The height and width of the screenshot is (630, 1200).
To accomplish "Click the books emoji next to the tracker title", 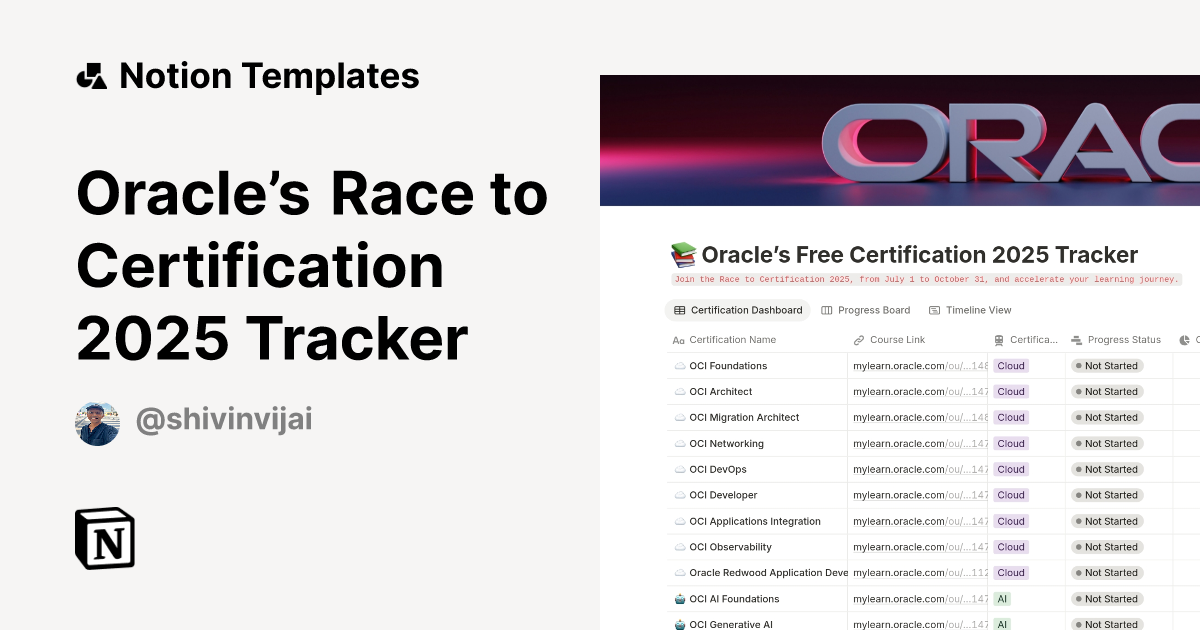I will tap(683, 255).
